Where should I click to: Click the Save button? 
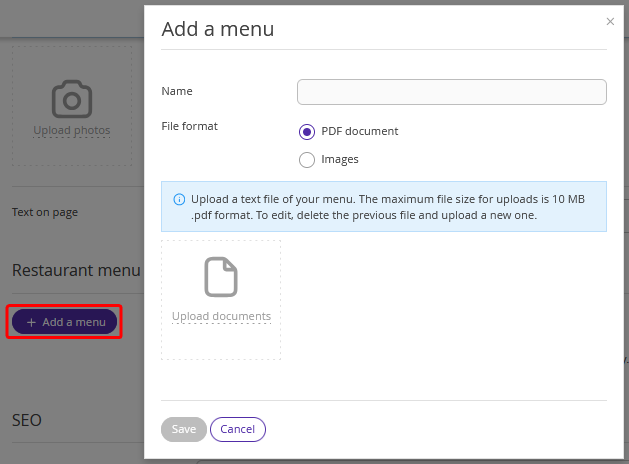pyautogui.click(x=184, y=429)
